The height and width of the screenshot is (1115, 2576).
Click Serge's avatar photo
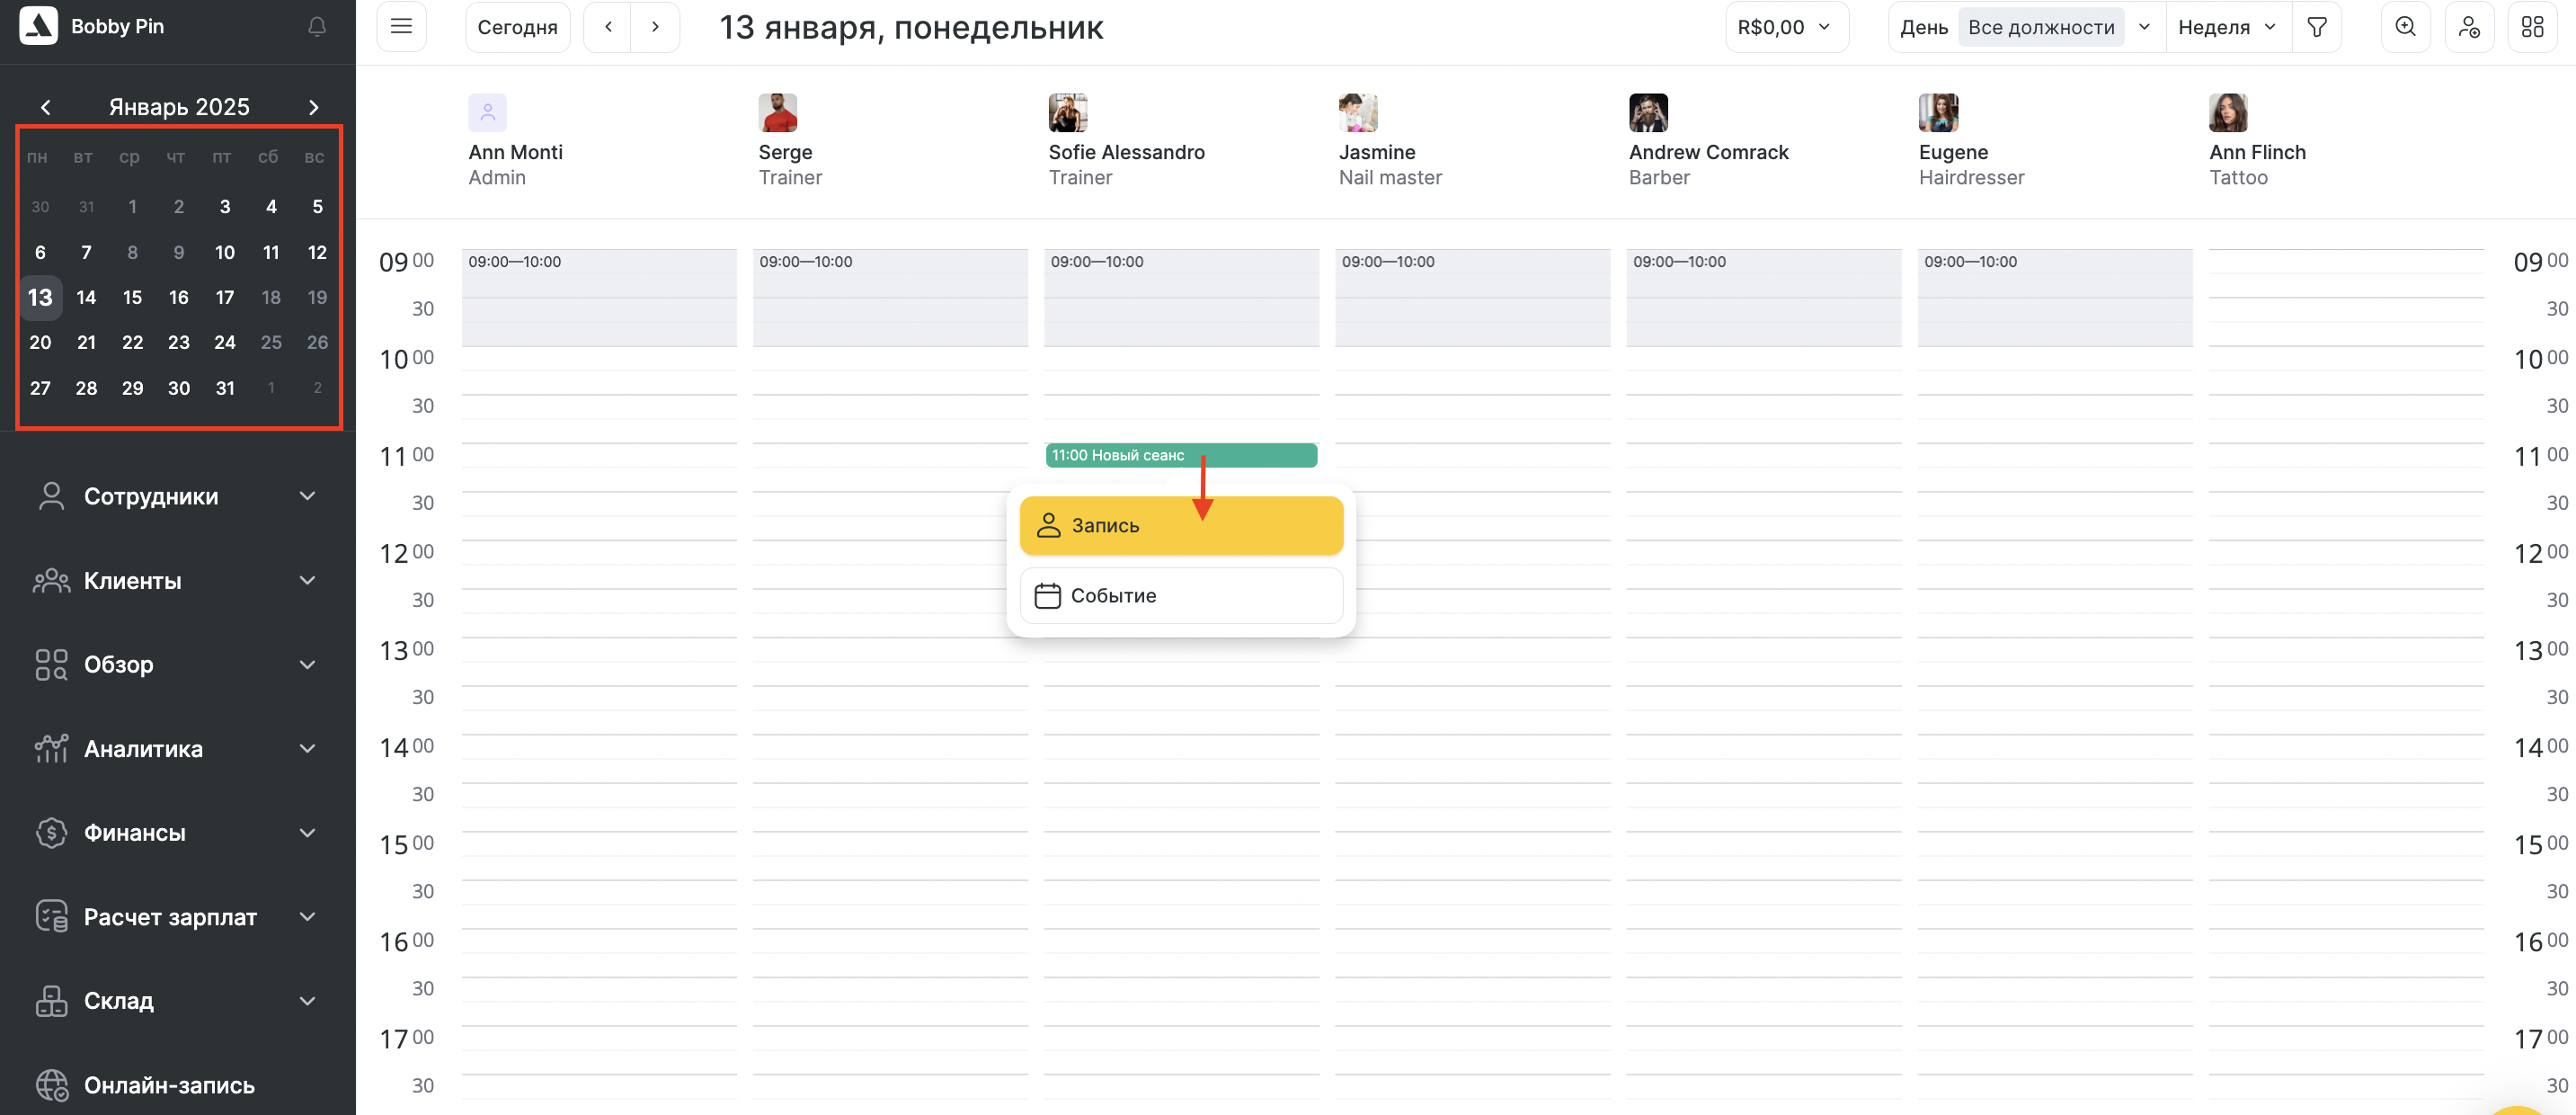tap(777, 113)
